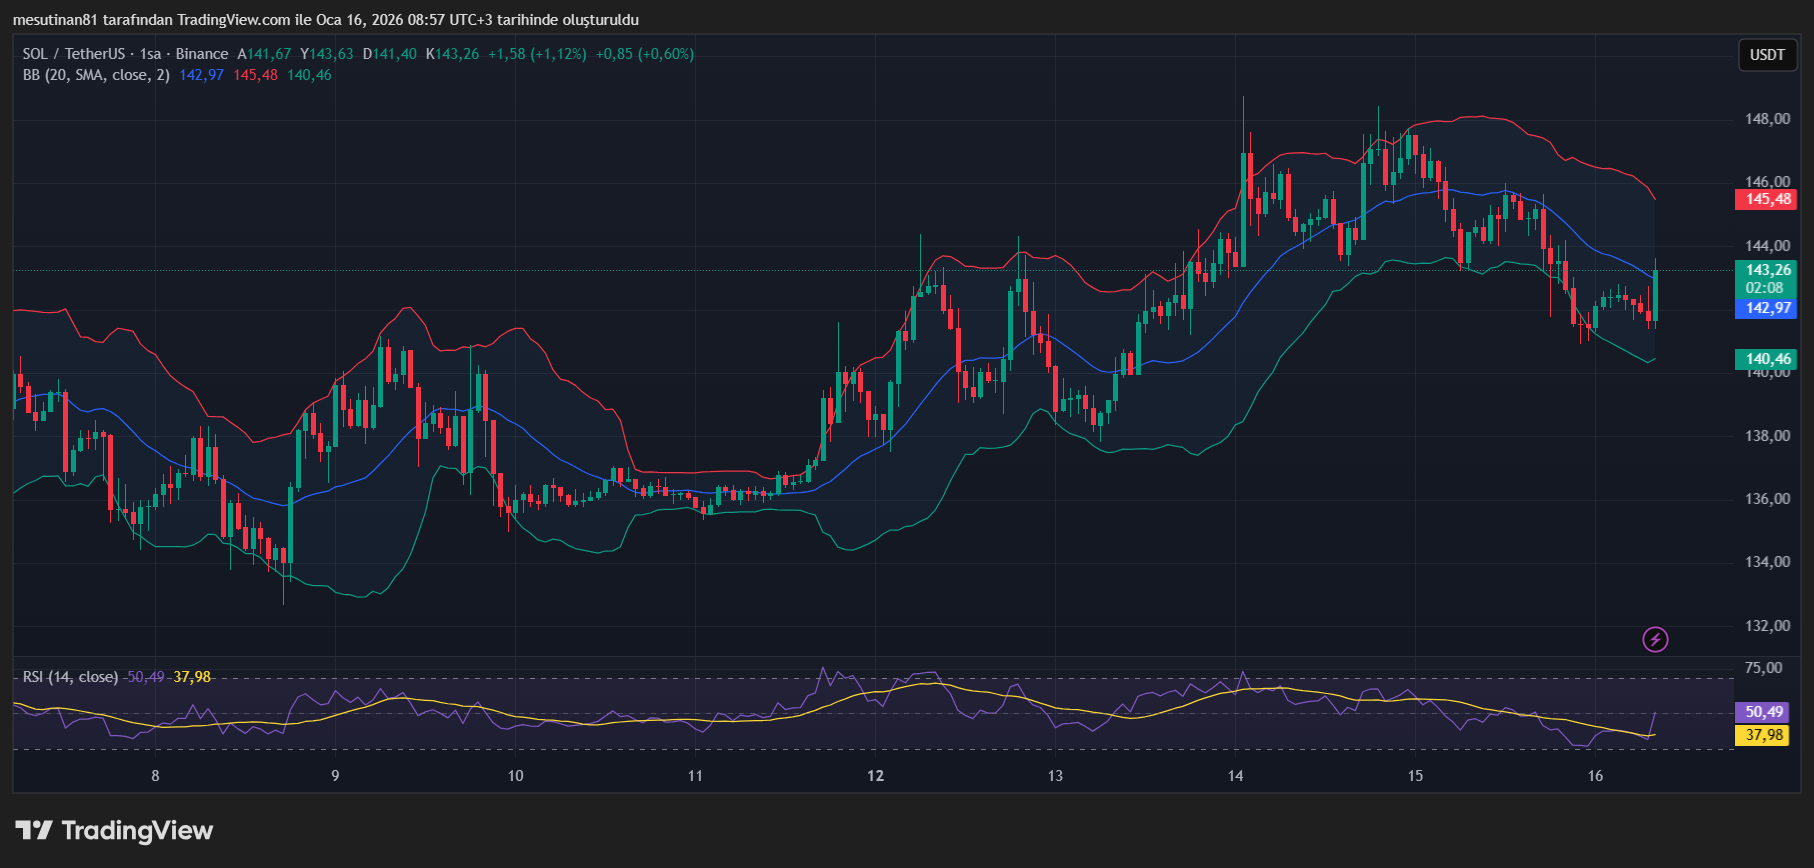The width and height of the screenshot is (1814, 868).
Task: Click the purple 50,49 RSI value label
Action: [1764, 712]
